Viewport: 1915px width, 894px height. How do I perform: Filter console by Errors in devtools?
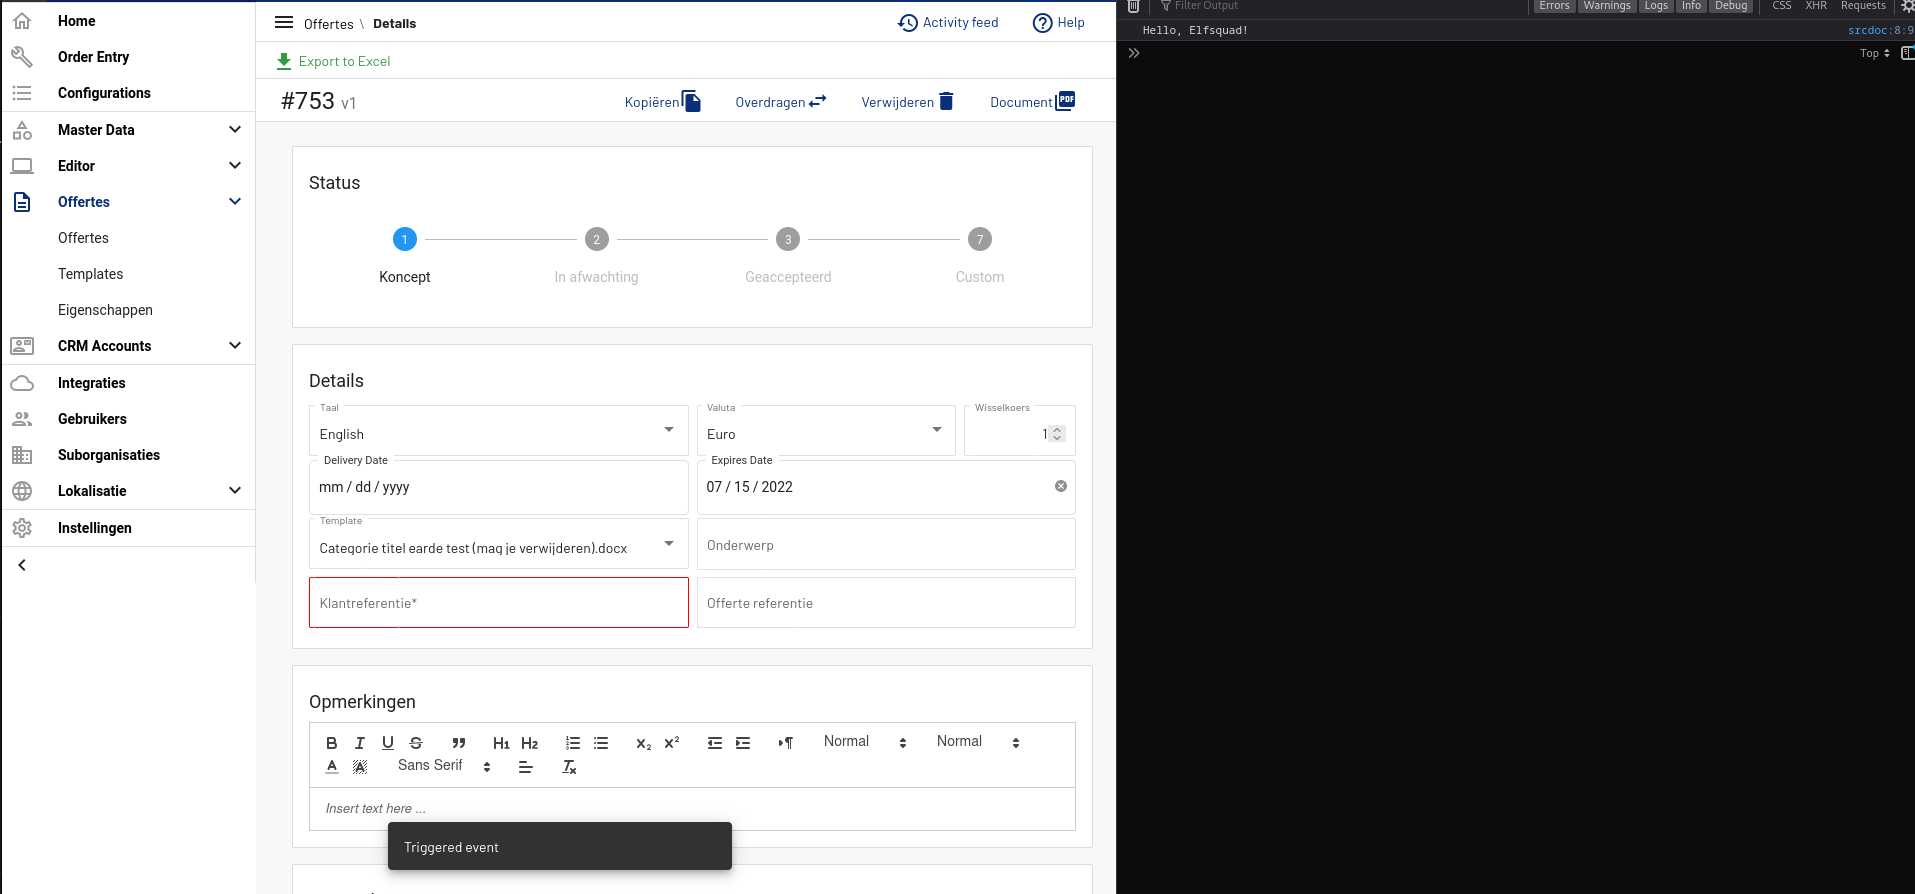point(1554,6)
